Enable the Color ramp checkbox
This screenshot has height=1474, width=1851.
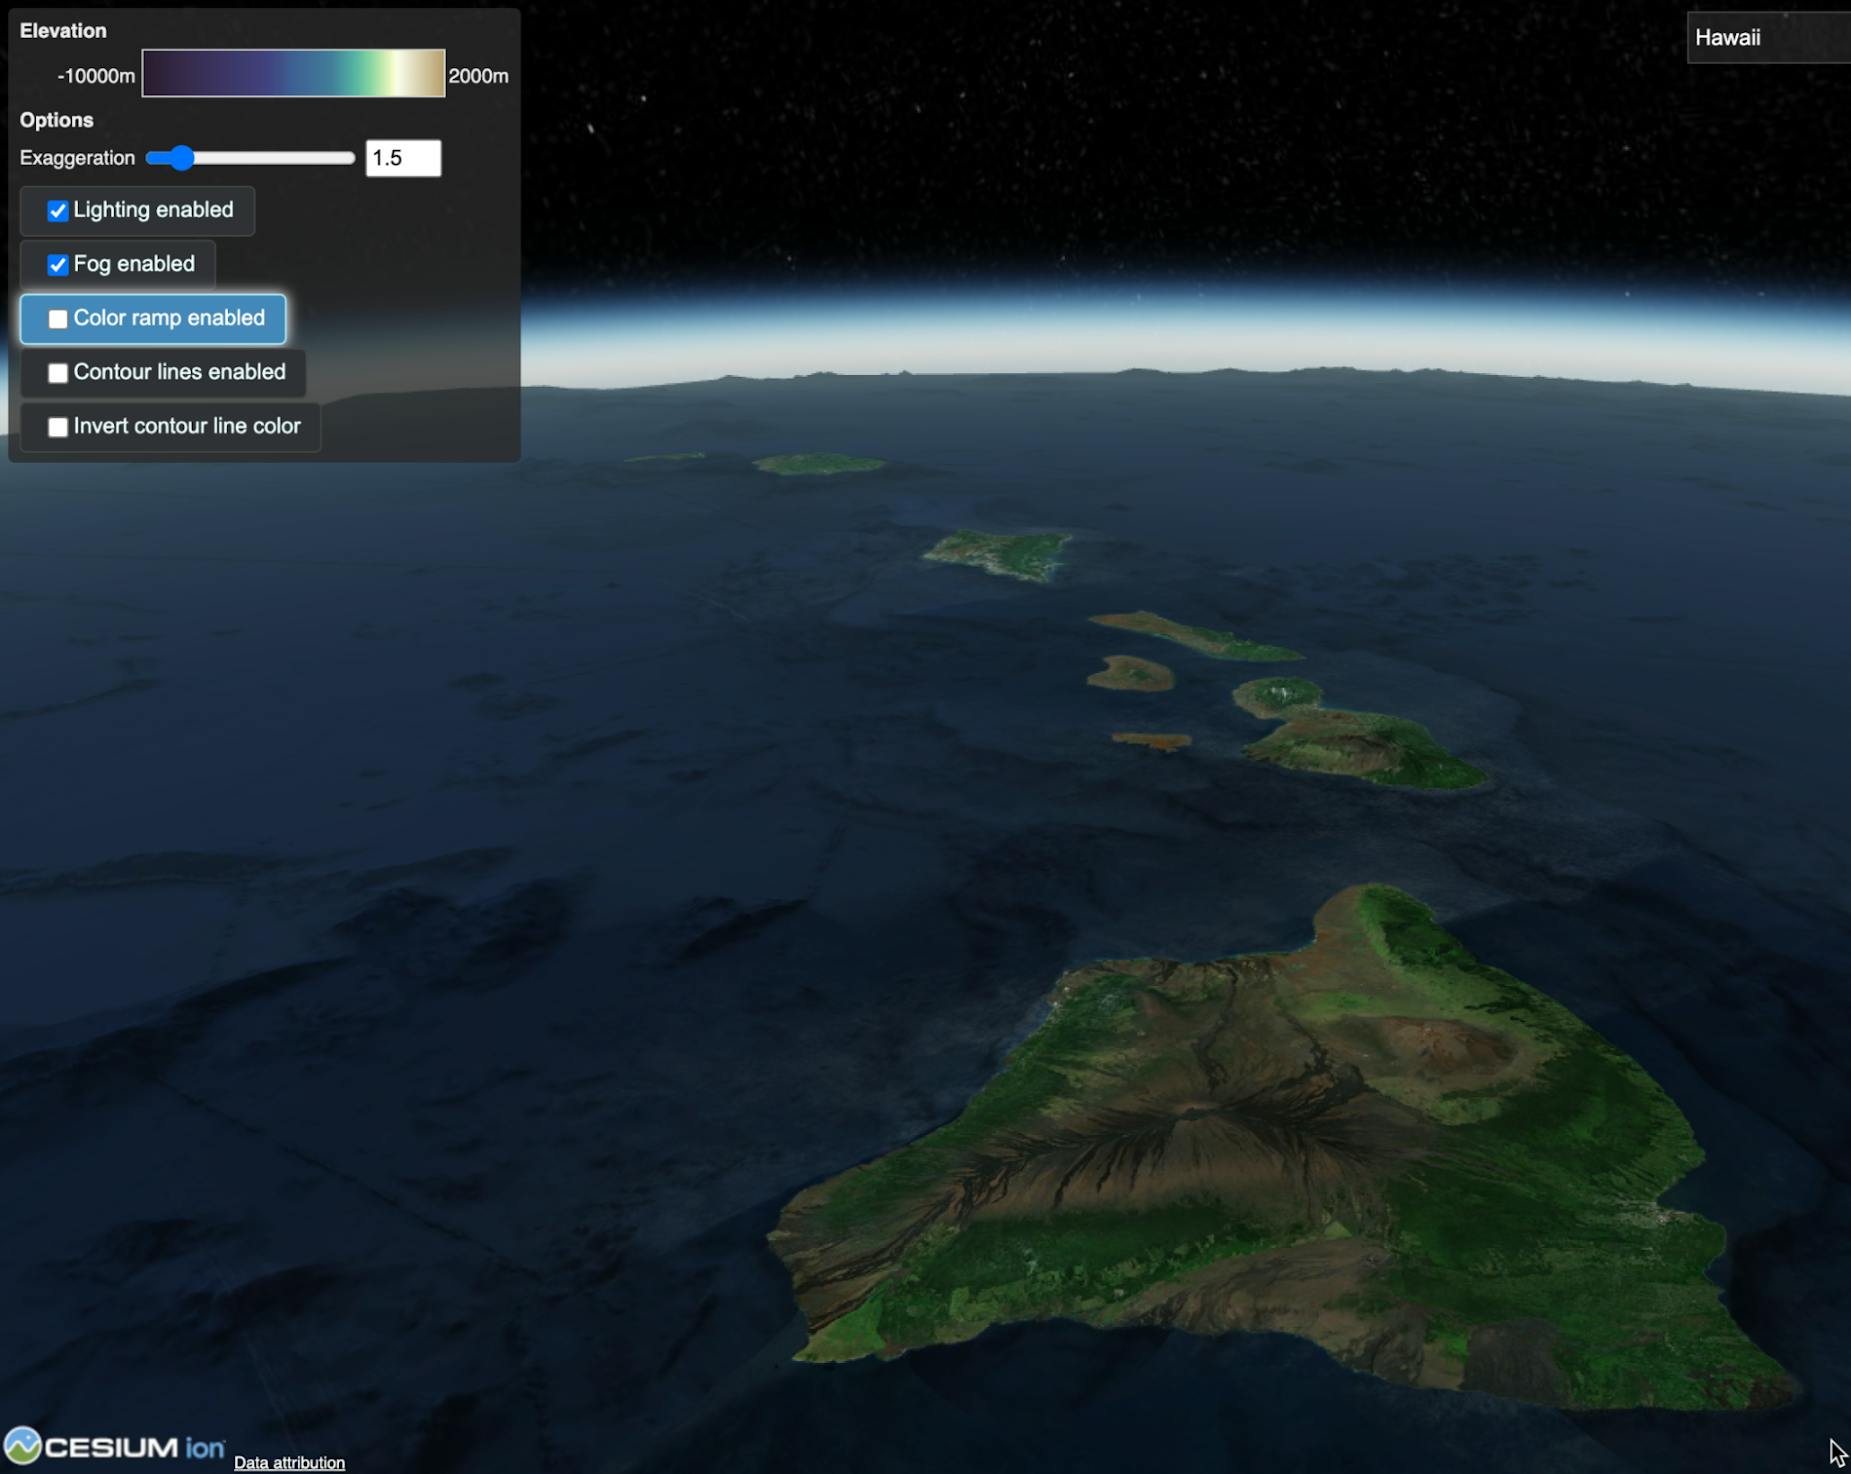[x=58, y=318]
